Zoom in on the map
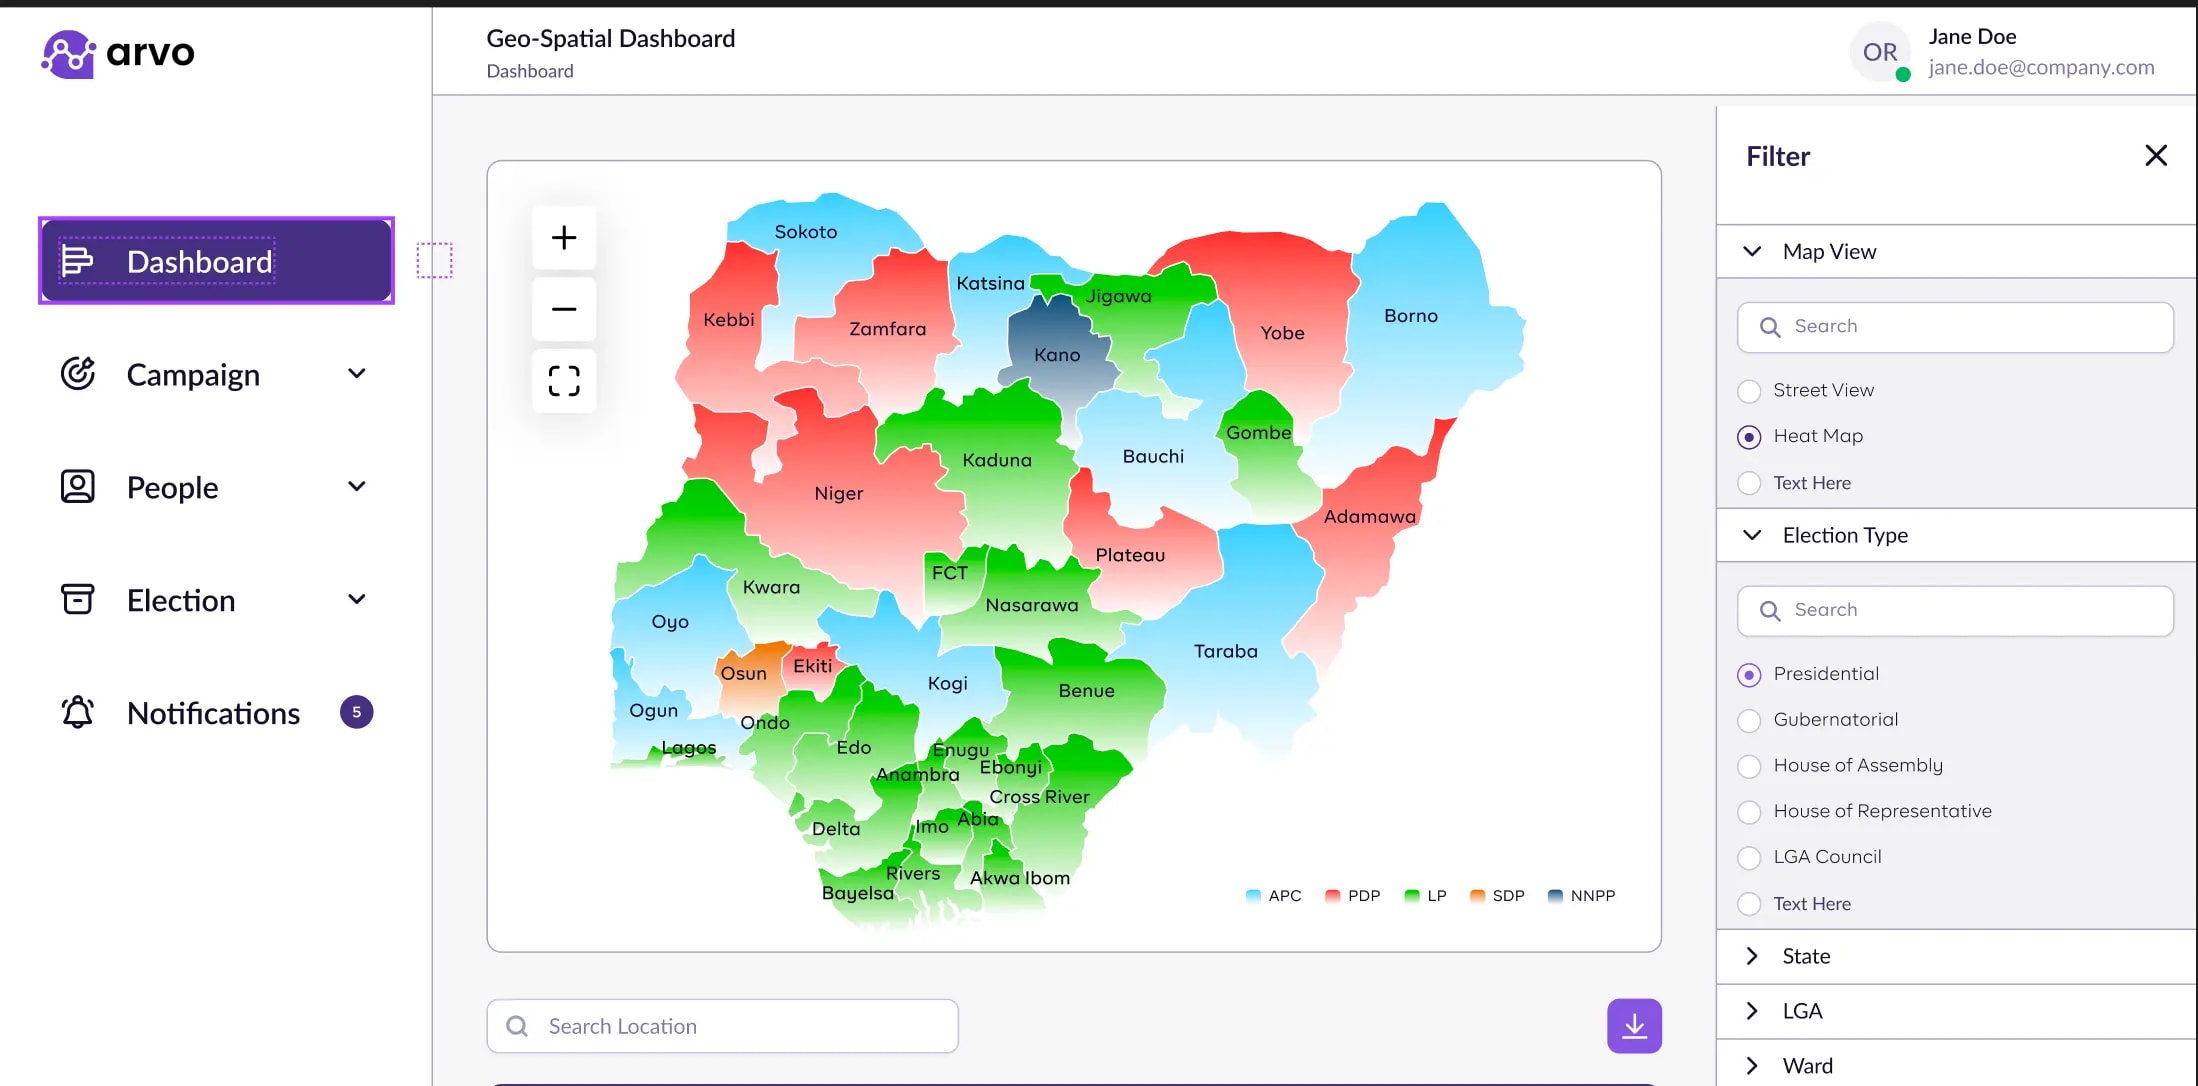Screen dimensions: 2198x1086 click(564, 238)
